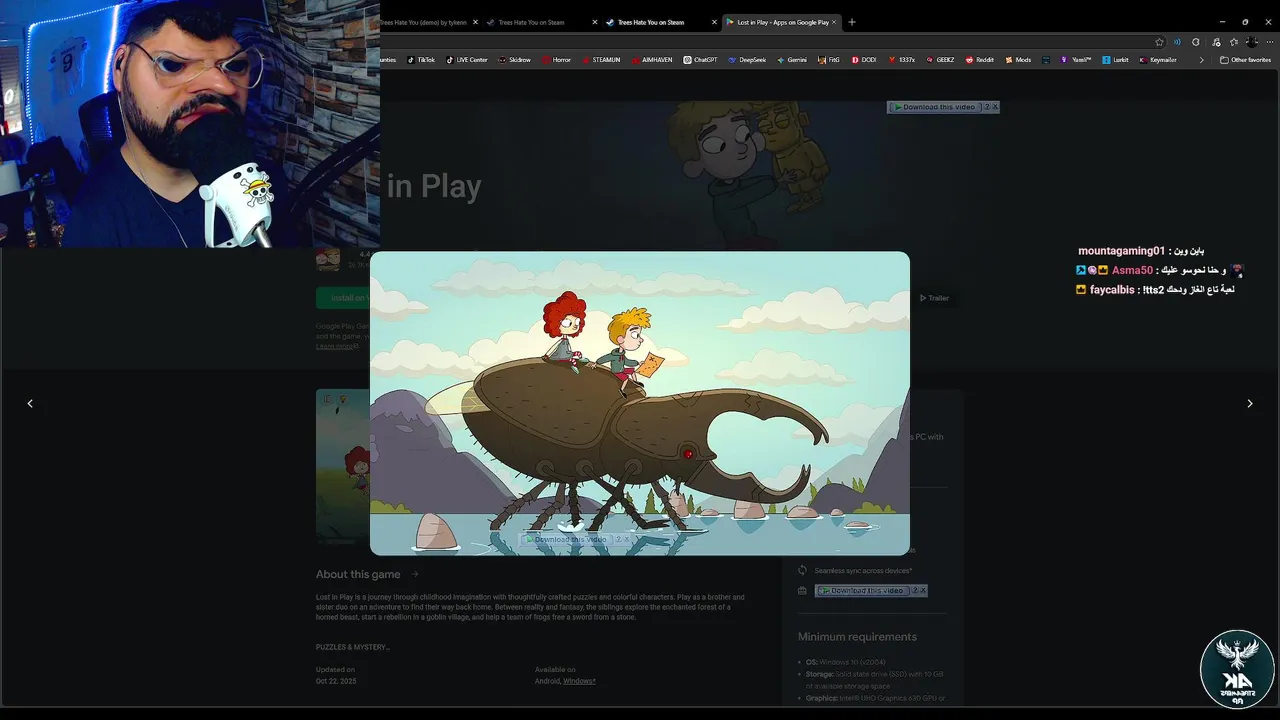Bookmark this page with the star icon
This screenshot has width=1280, height=720.
pyautogui.click(x=1159, y=42)
